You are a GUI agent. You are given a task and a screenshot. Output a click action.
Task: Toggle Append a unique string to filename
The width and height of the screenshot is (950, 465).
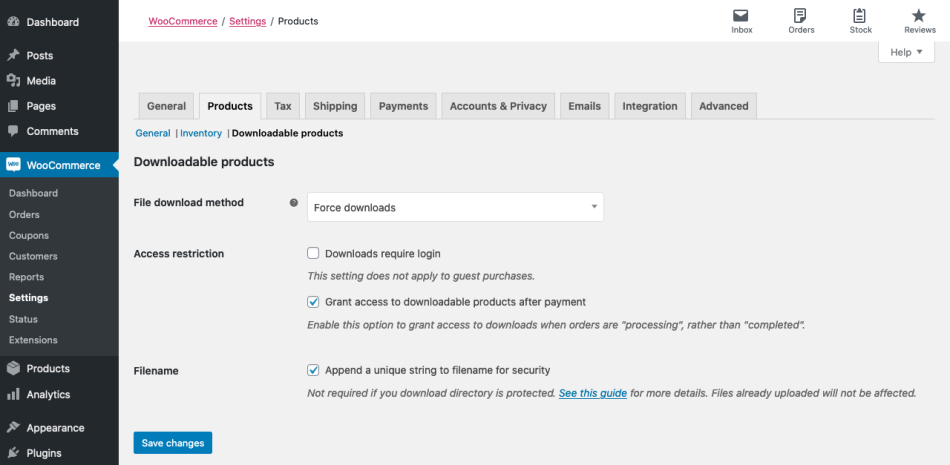(x=313, y=370)
